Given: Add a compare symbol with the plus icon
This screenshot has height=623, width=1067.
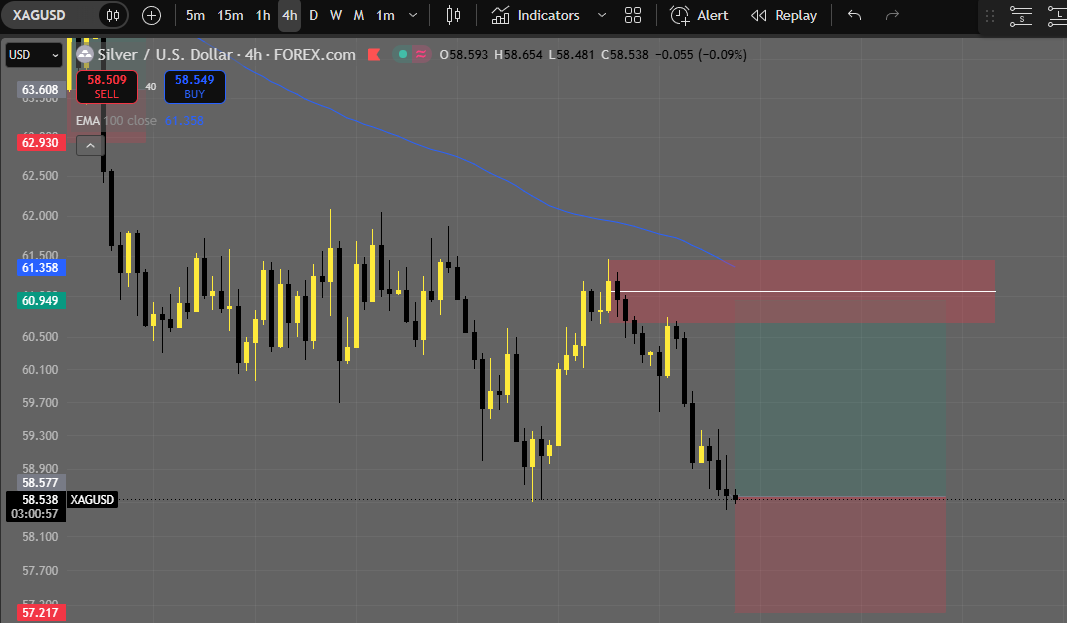Looking at the screenshot, I should click(151, 15).
